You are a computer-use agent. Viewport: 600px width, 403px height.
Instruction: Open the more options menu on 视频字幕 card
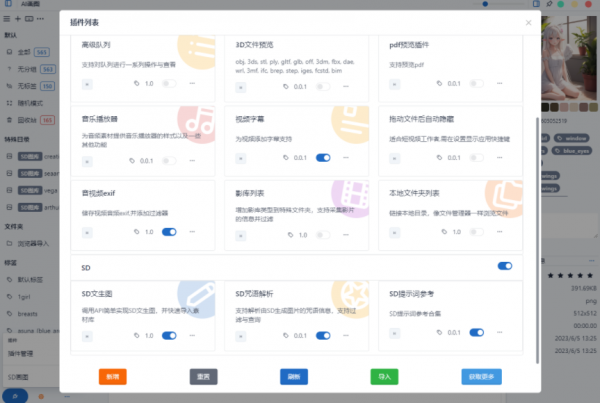[x=346, y=158]
